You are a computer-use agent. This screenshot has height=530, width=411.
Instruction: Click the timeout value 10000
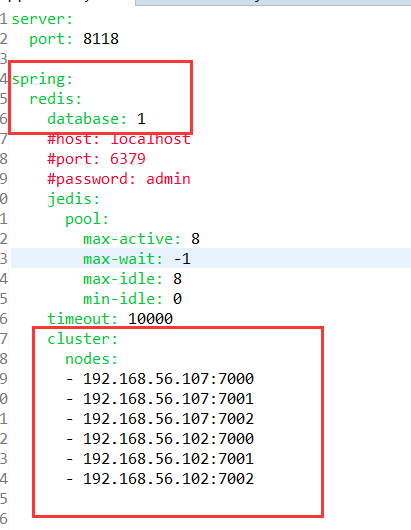click(150, 318)
